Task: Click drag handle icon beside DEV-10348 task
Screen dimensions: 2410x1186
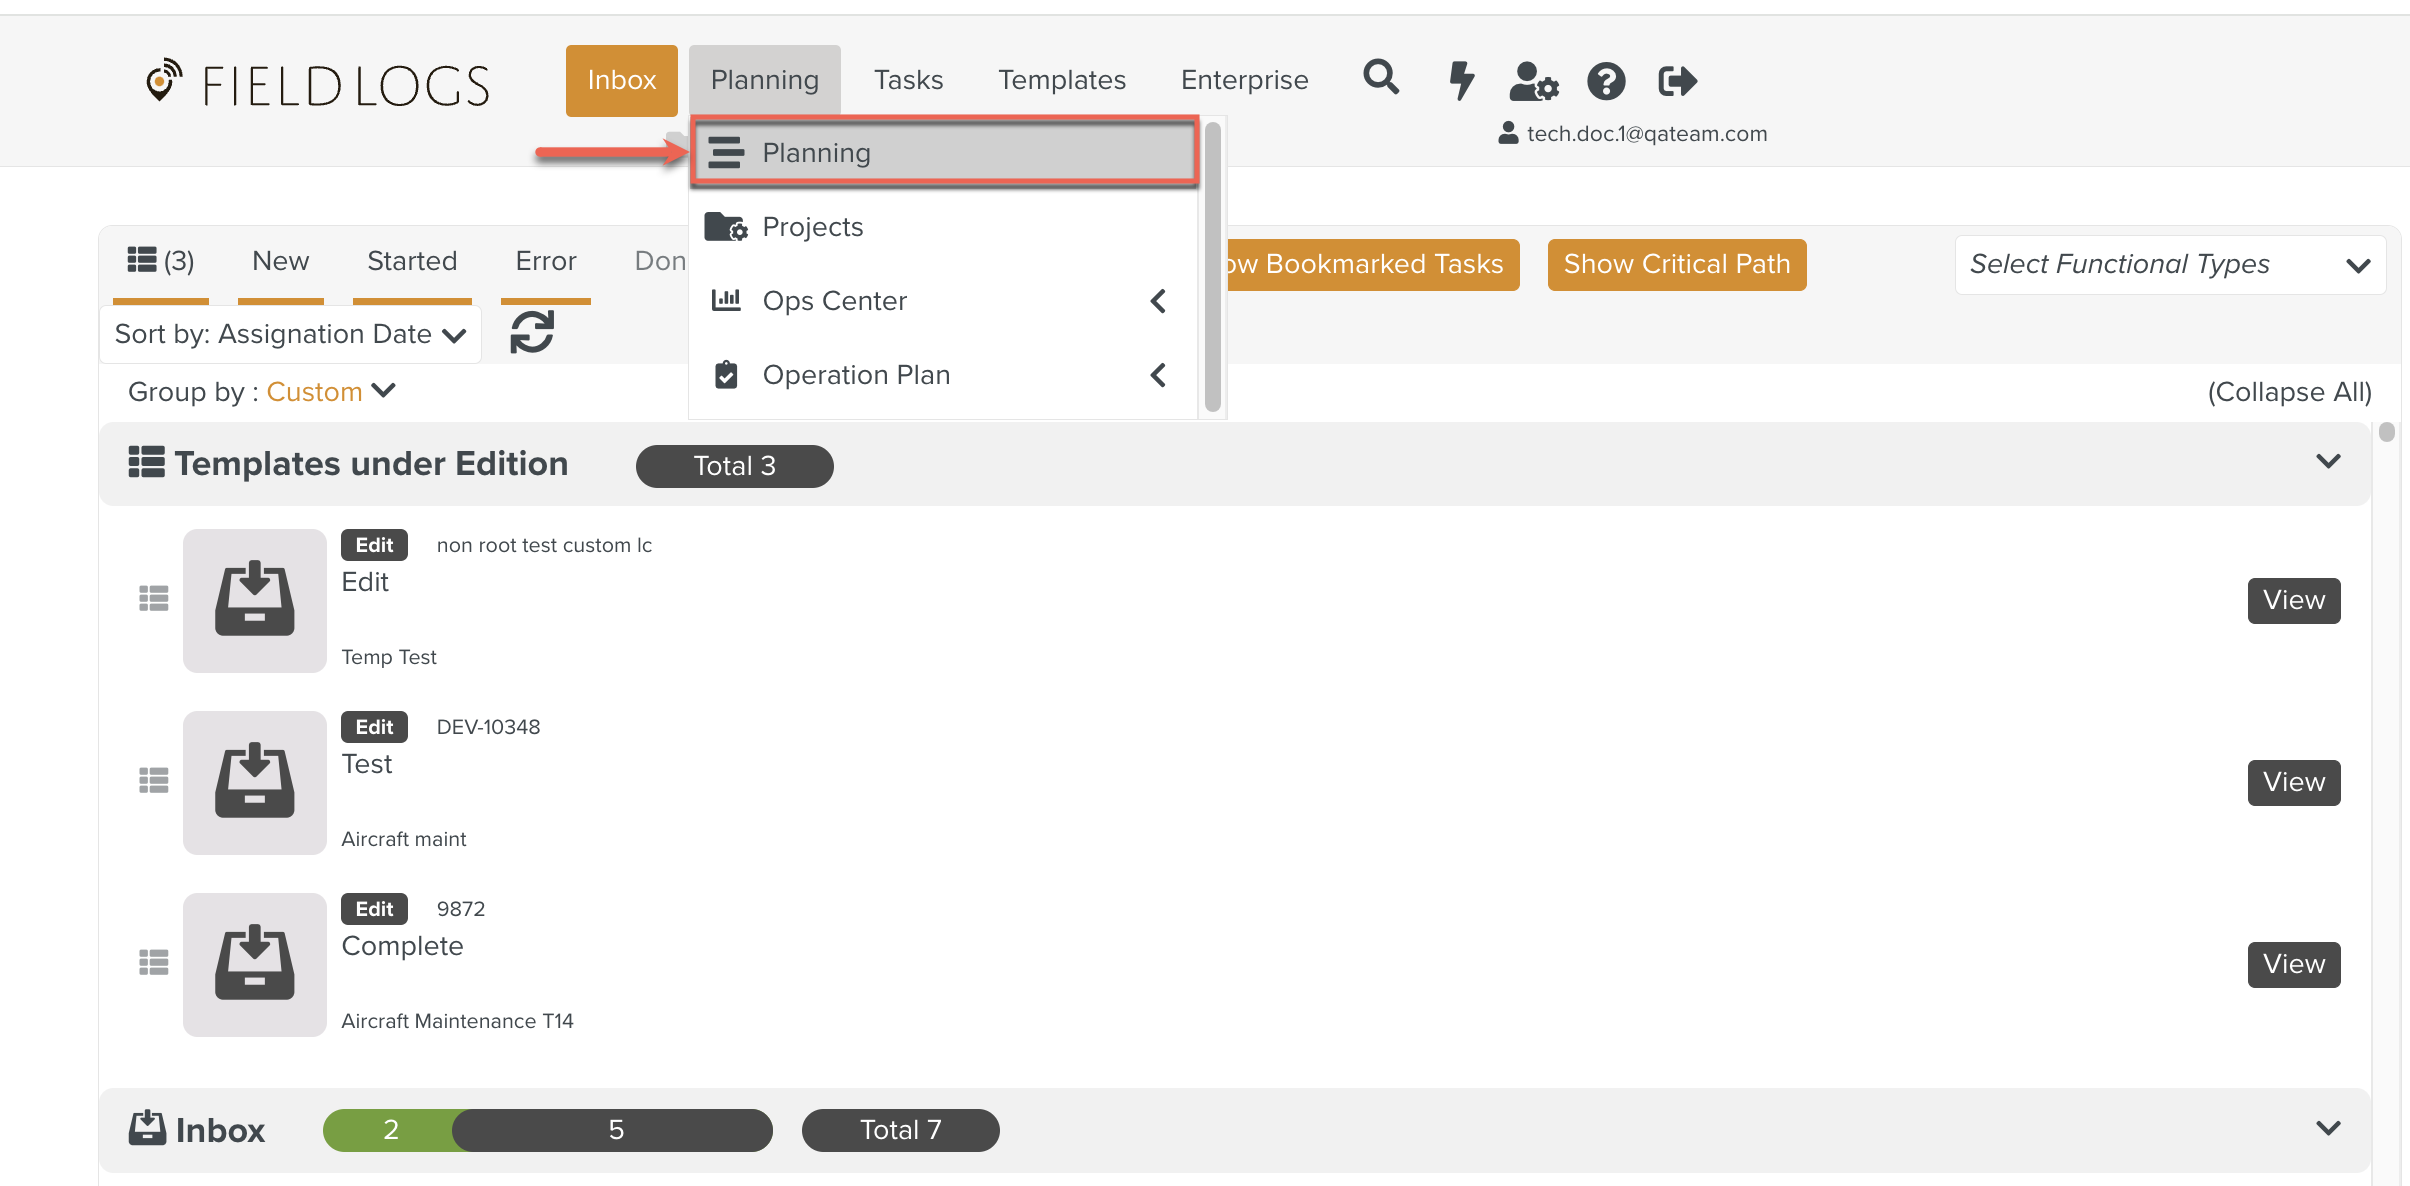Action: [153, 780]
